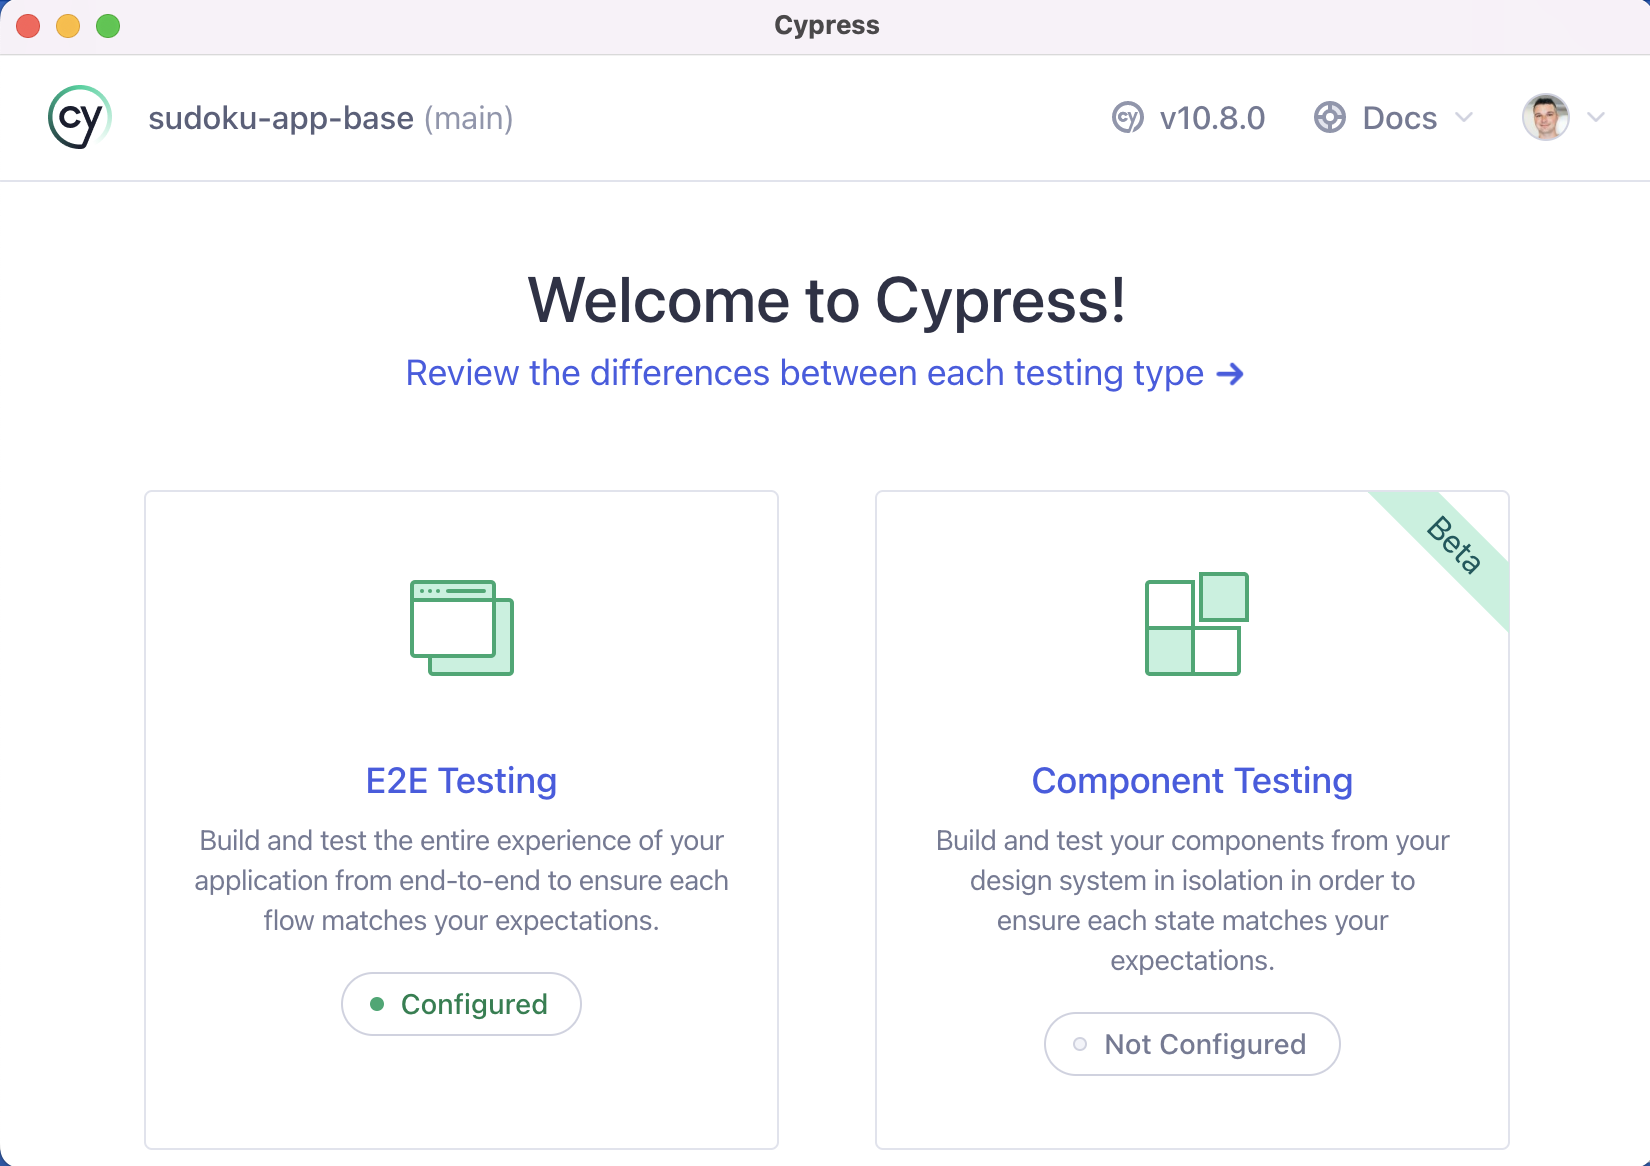Click the user profile avatar
The image size is (1650, 1166).
coord(1546,118)
